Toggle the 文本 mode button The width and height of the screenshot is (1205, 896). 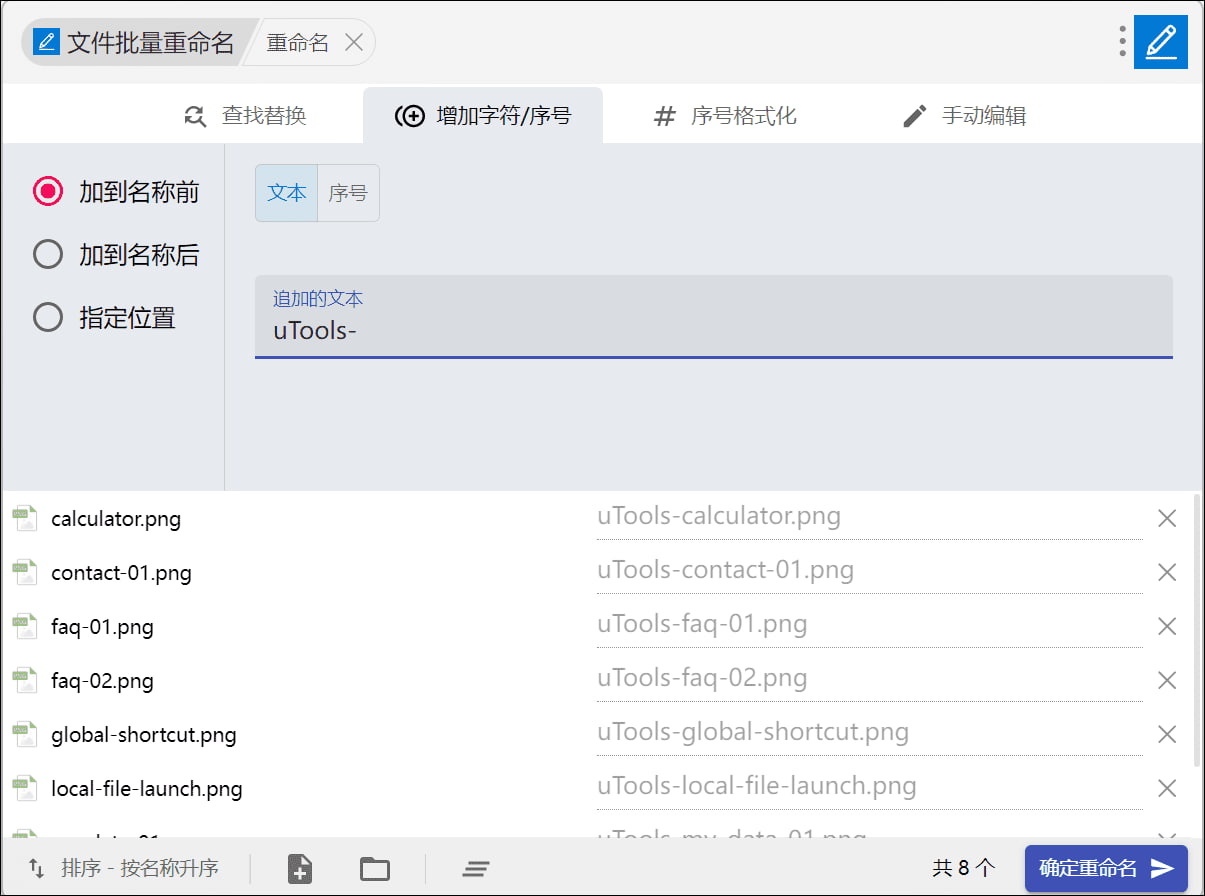287,193
